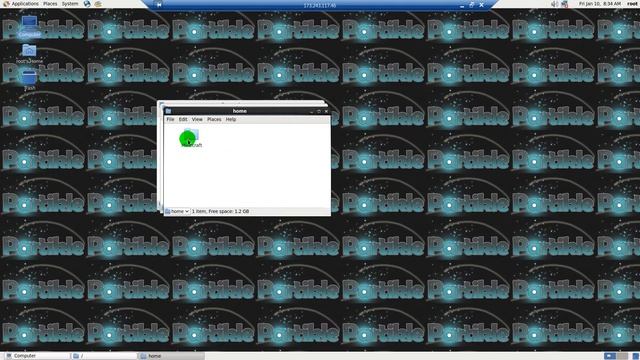Open the Places menu in top panel
Screen dimensions: 640x360
(x=50, y=4)
